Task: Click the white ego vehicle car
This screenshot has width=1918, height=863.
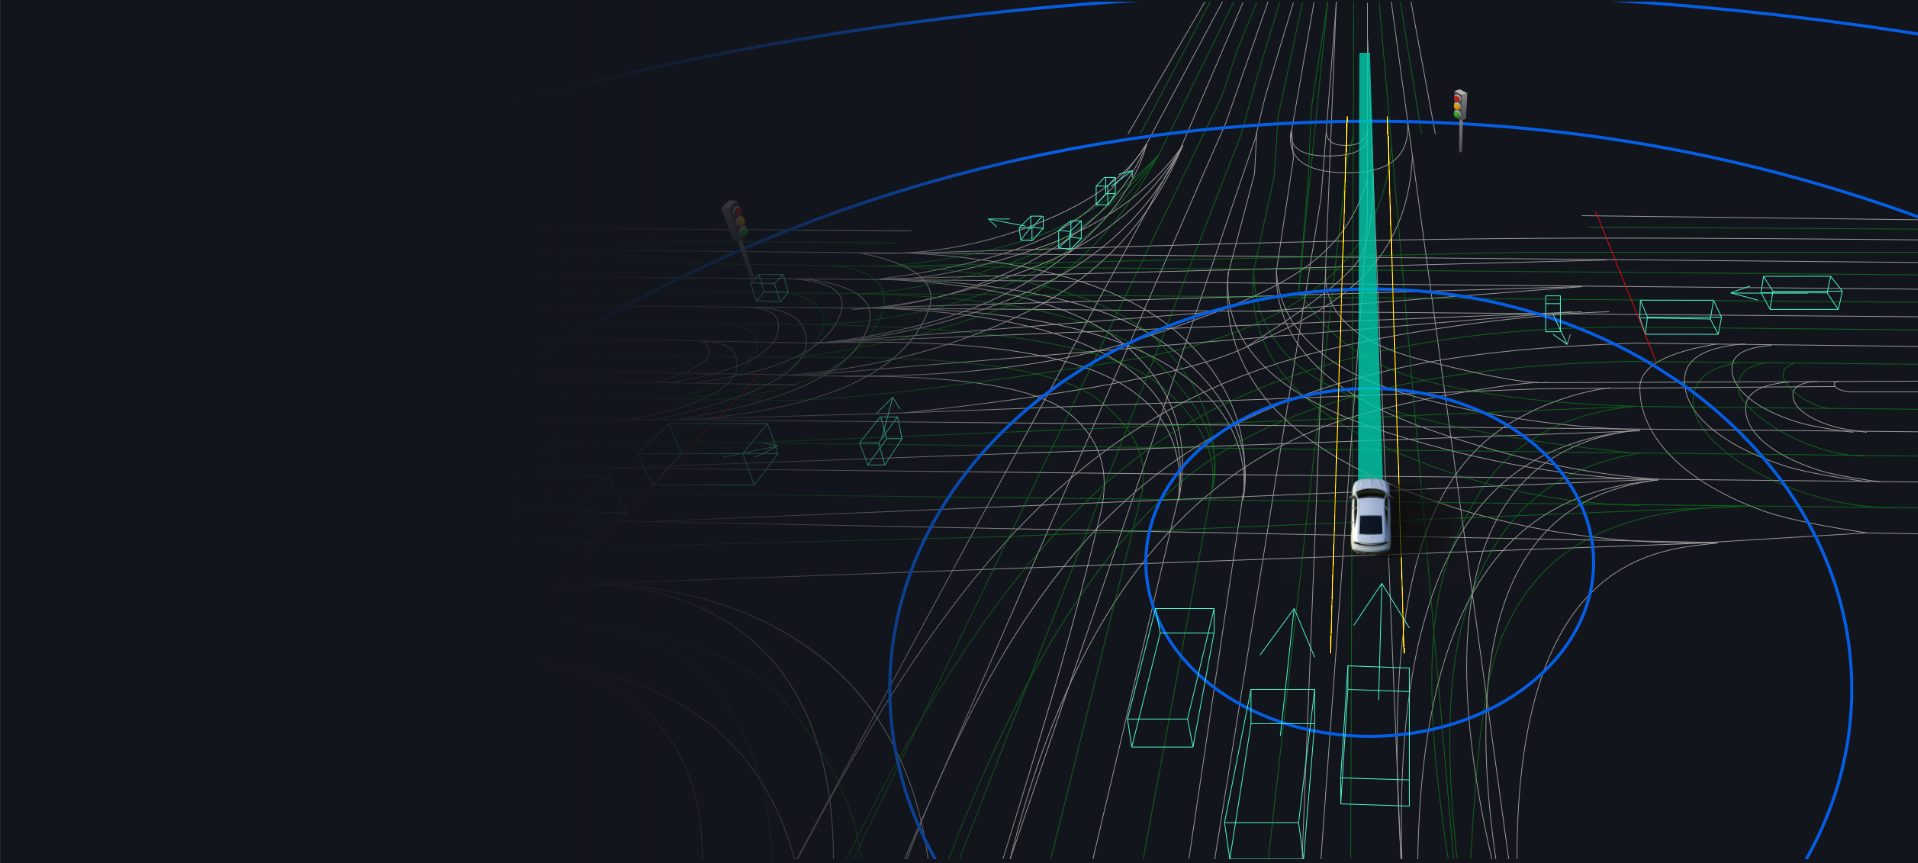Action: point(1369,517)
